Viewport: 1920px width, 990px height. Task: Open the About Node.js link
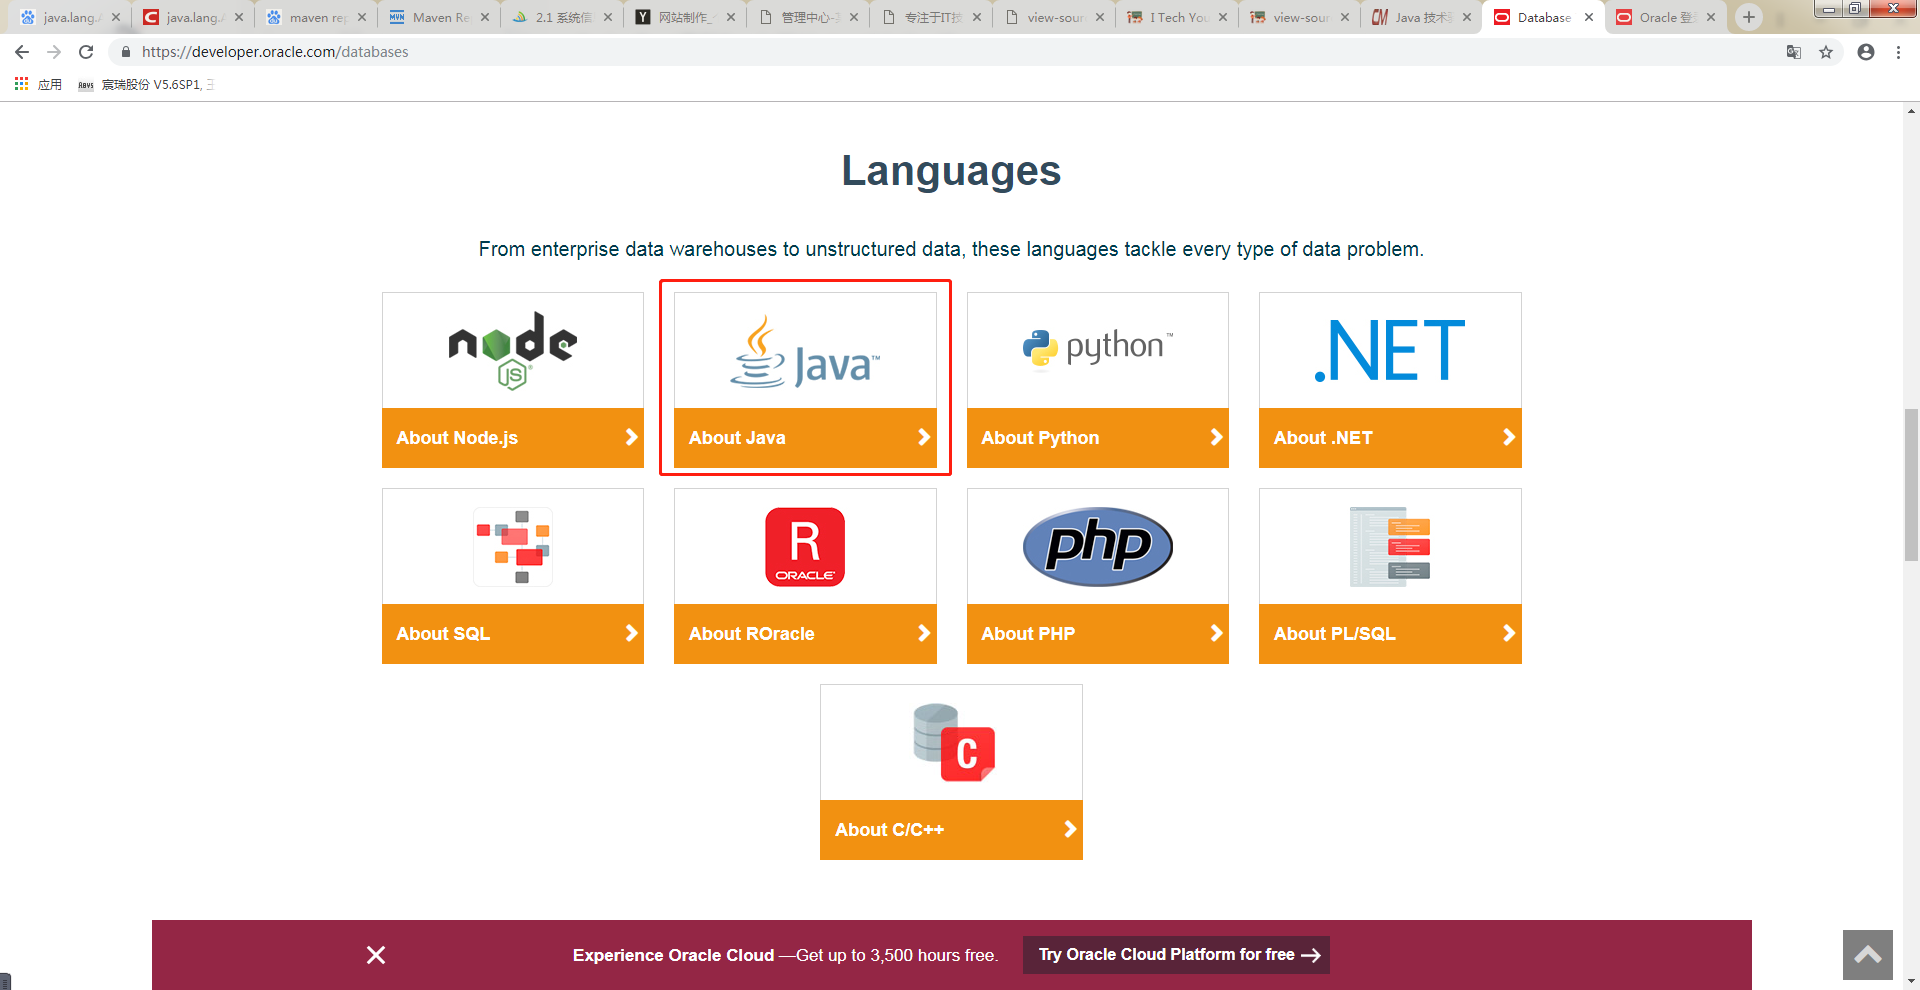pyautogui.click(x=513, y=438)
